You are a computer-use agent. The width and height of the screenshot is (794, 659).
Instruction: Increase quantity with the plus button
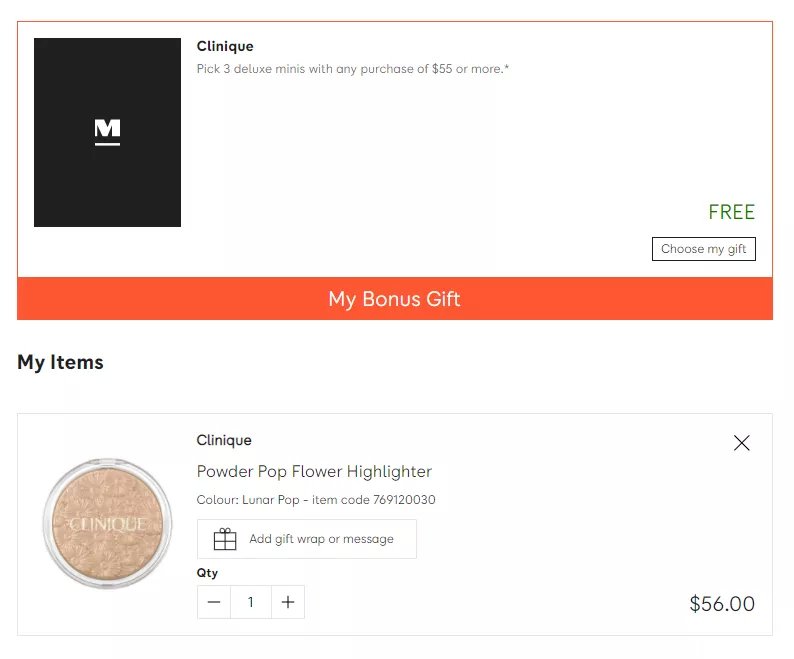click(x=288, y=602)
